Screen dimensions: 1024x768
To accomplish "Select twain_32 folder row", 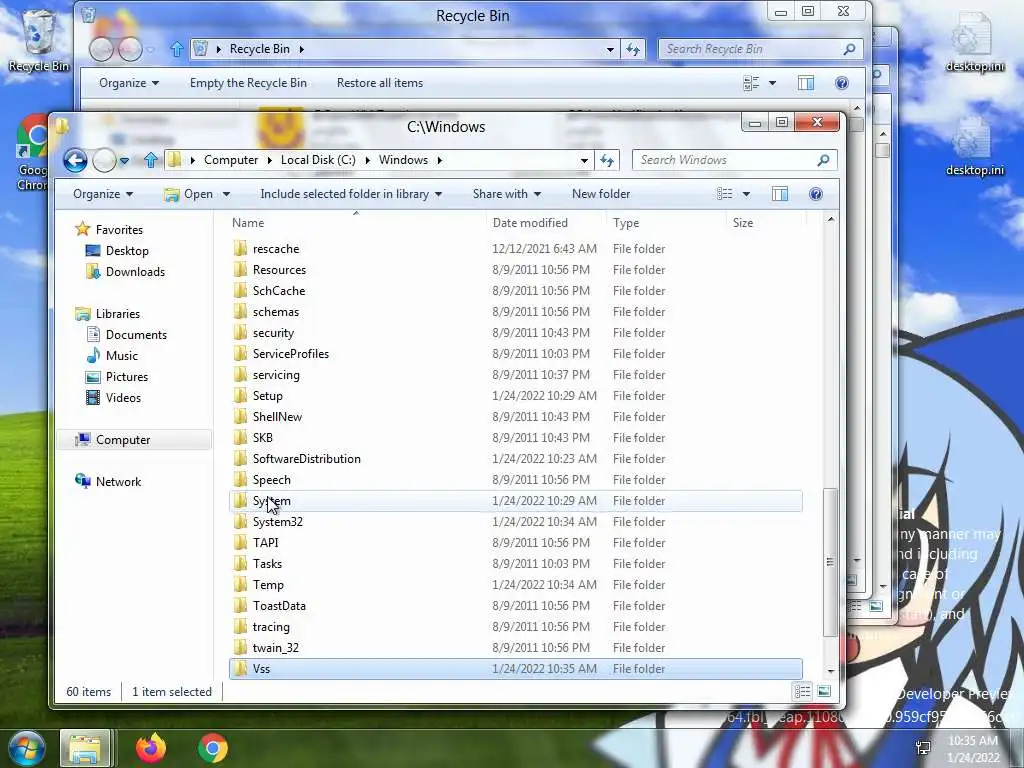I will coord(516,648).
